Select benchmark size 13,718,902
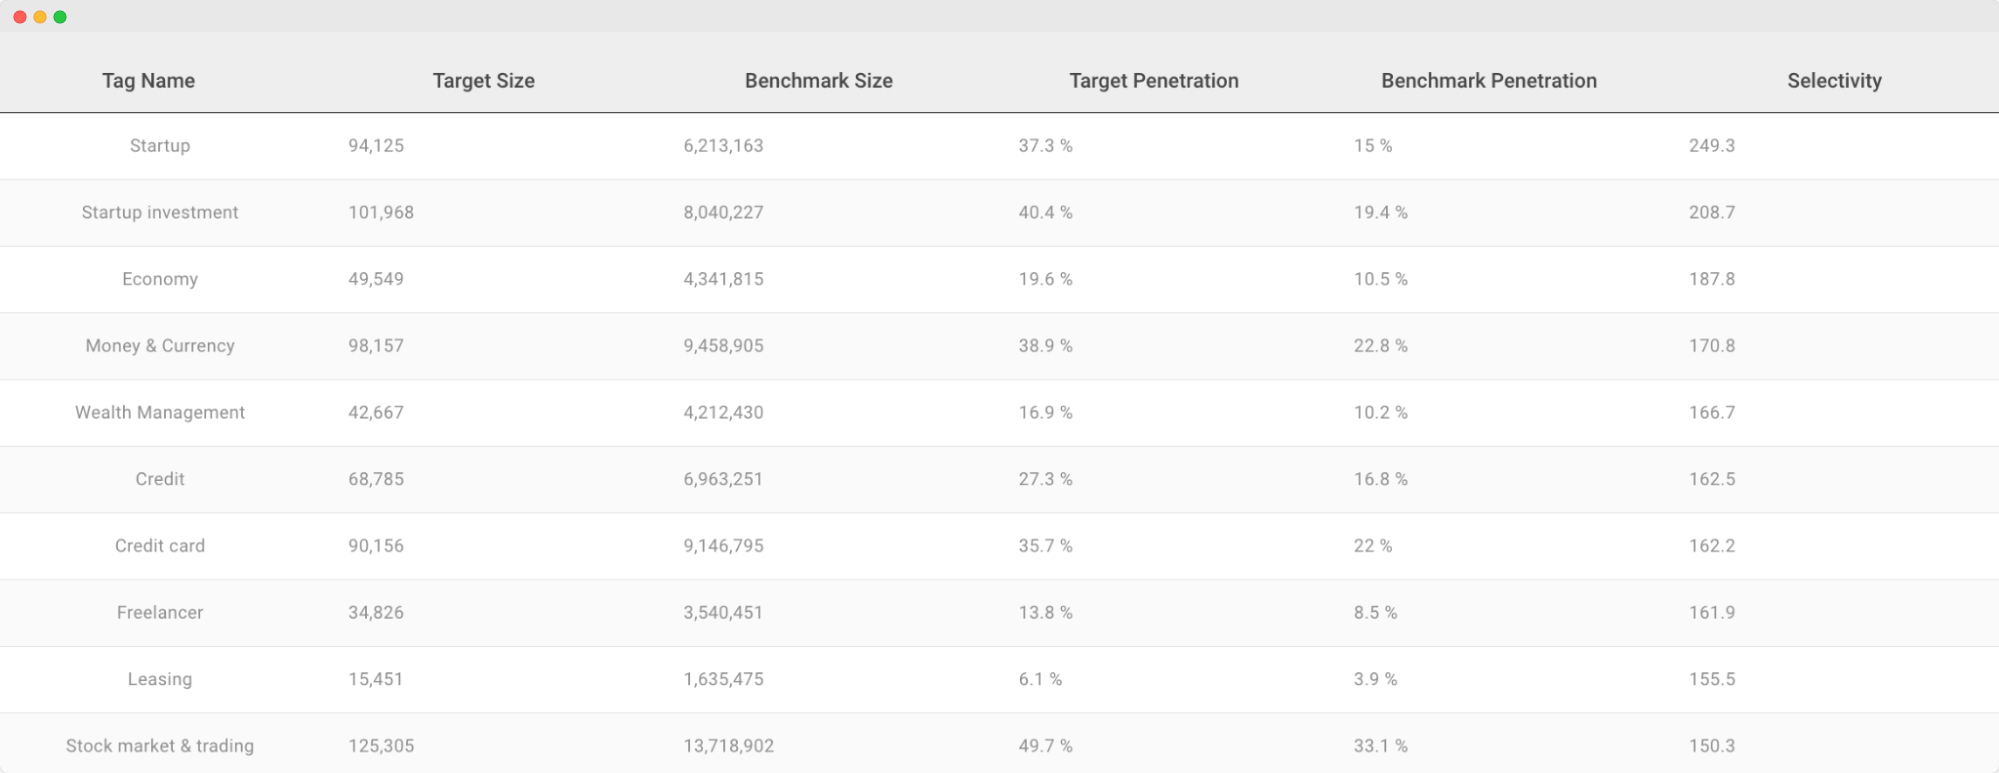The image size is (1999, 773). (x=729, y=746)
